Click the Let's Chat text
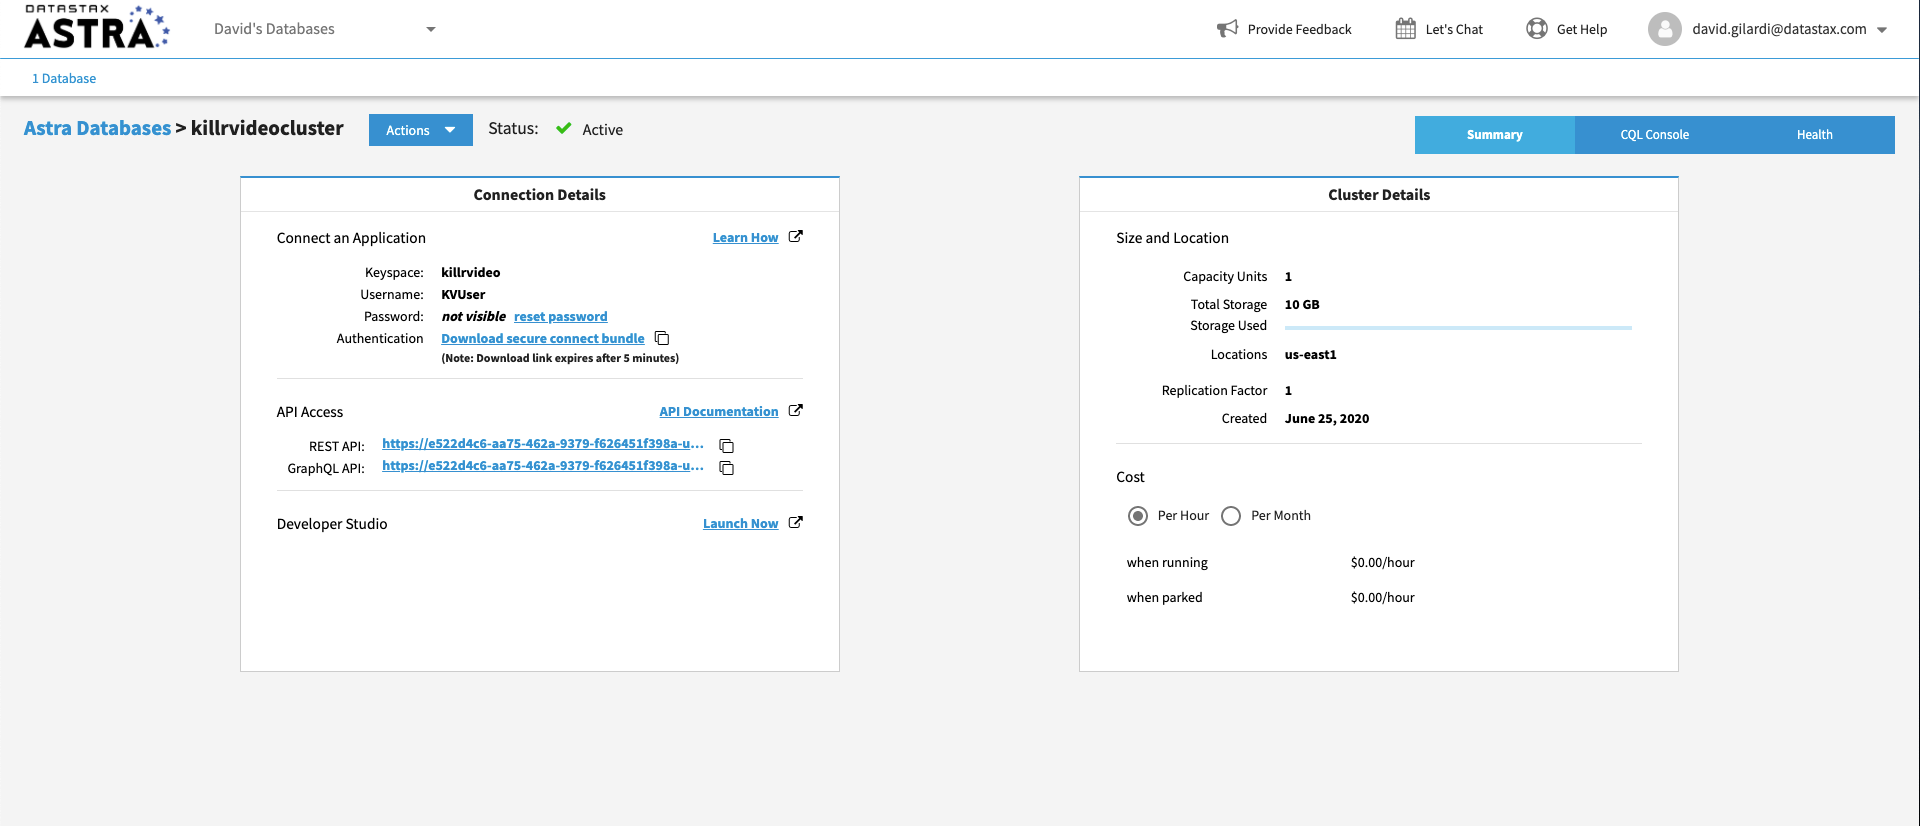The height and width of the screenshot is (826, 1920). [1454, 30]
